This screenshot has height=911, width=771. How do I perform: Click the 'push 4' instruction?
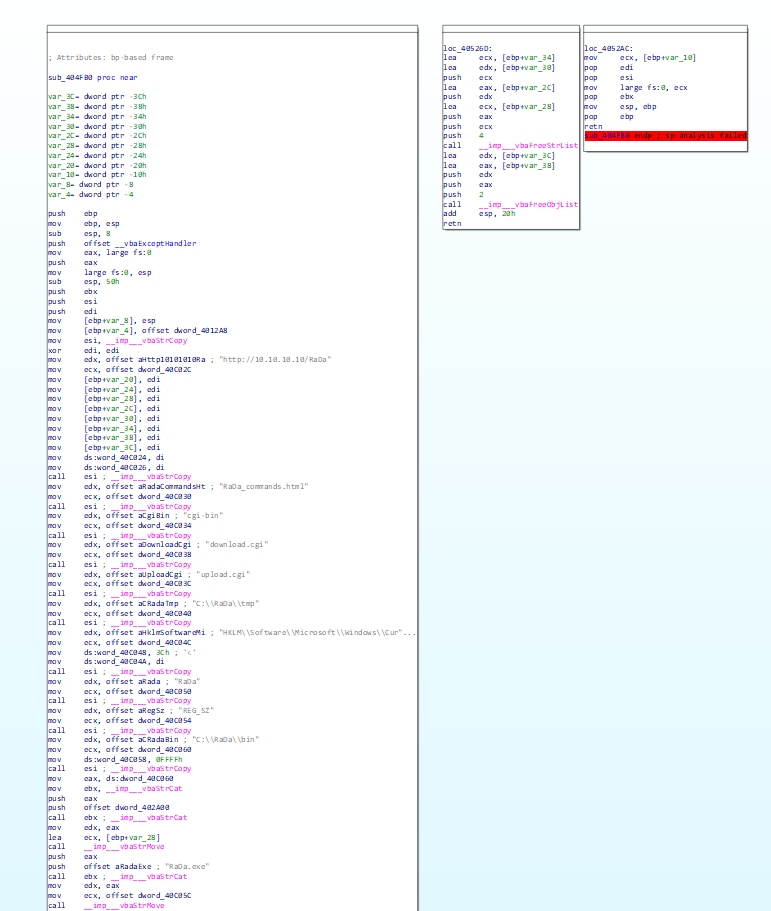[x=464, y=135]
